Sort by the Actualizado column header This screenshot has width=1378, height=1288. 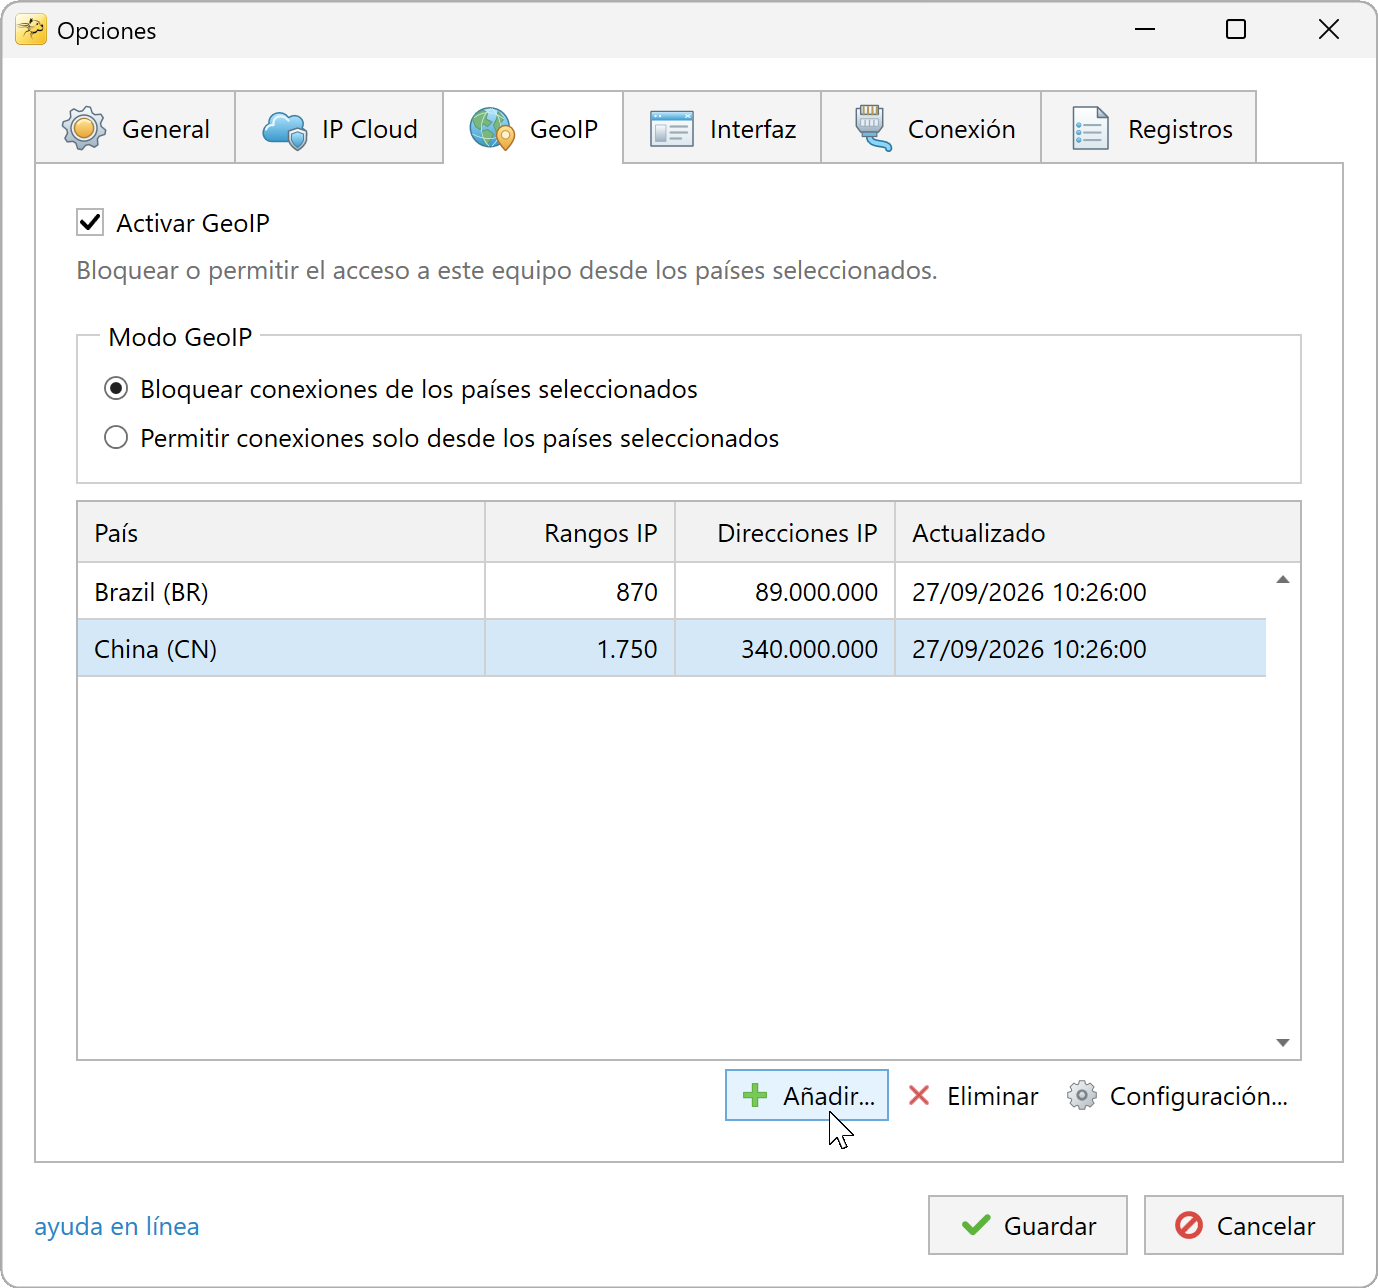[x=1097, y=533]
